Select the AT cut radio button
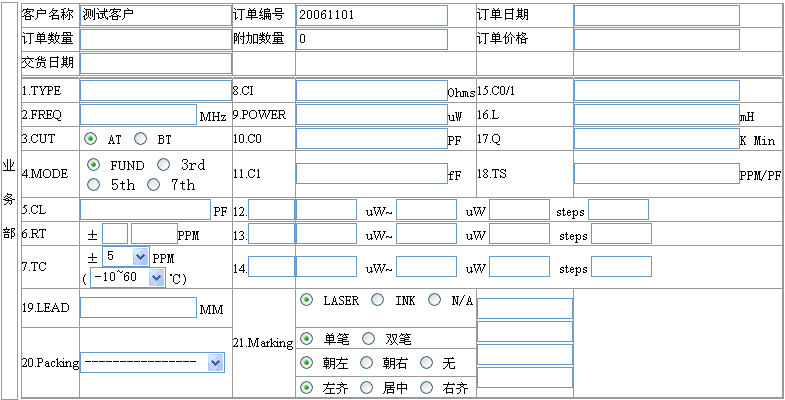785x400 pixels. click(90, 139)
